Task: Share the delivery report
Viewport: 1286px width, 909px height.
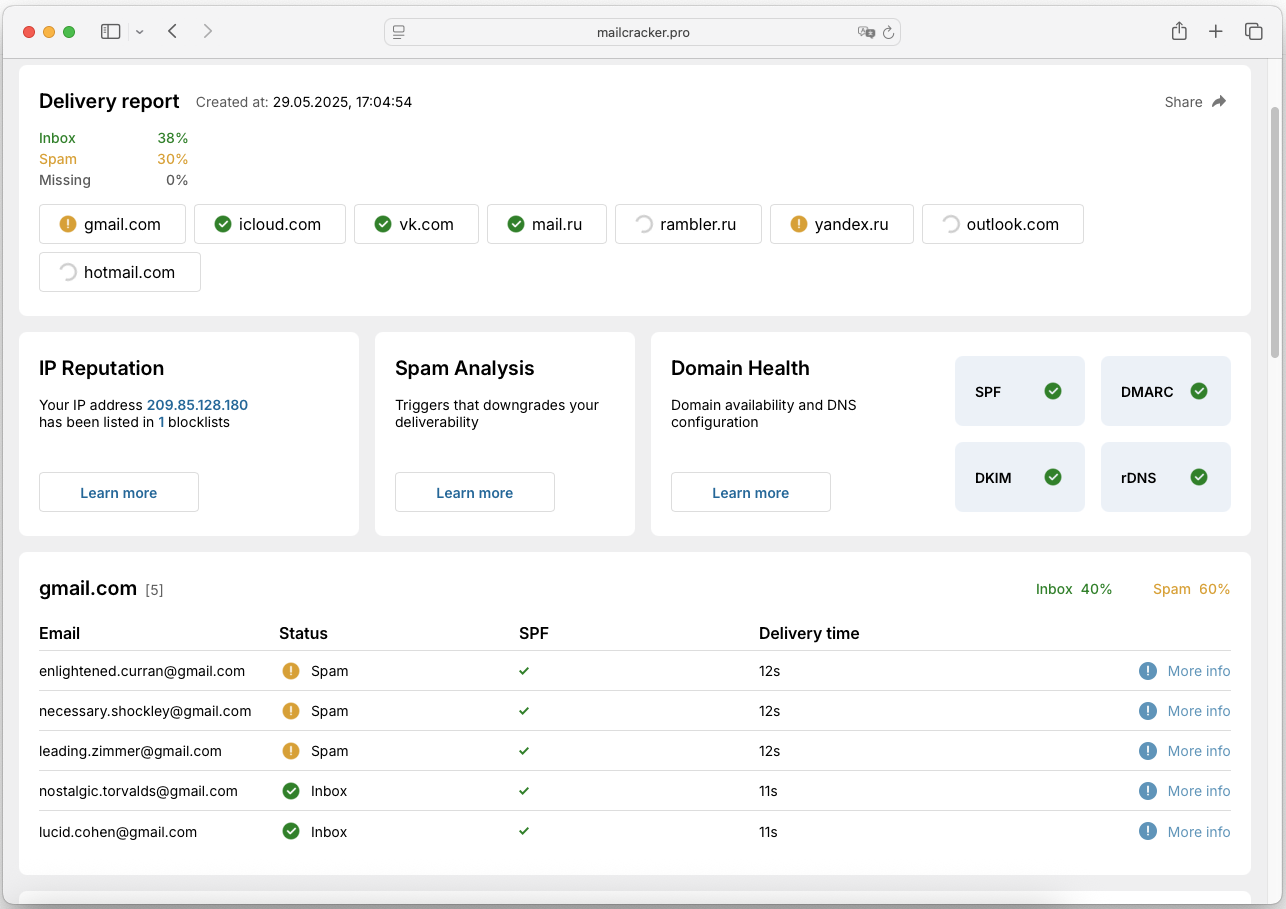Action: coord(1195,102)
